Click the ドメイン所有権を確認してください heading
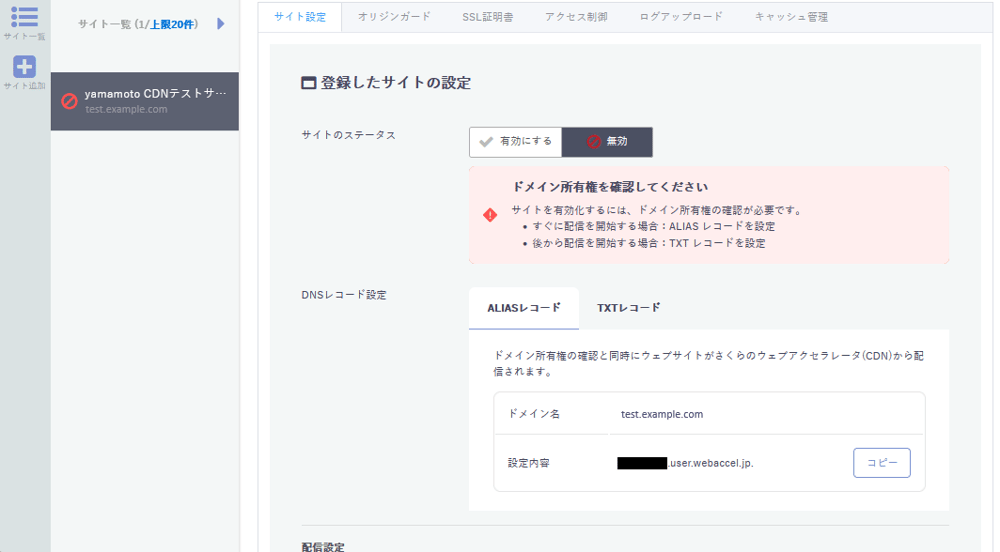1000x552 pixels. [x=610, y=187]
